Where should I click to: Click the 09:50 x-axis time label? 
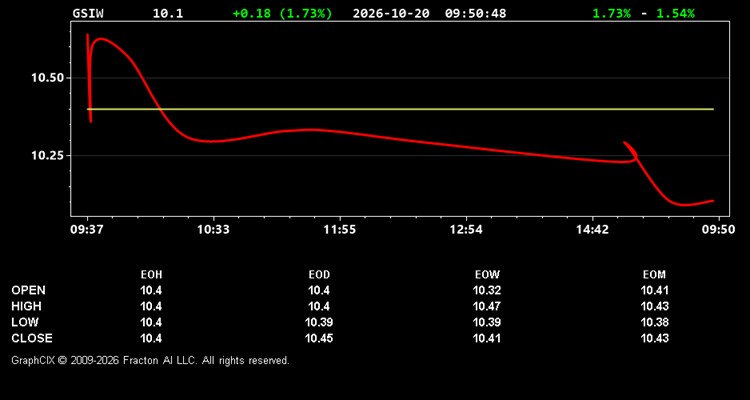coord(718,230)
